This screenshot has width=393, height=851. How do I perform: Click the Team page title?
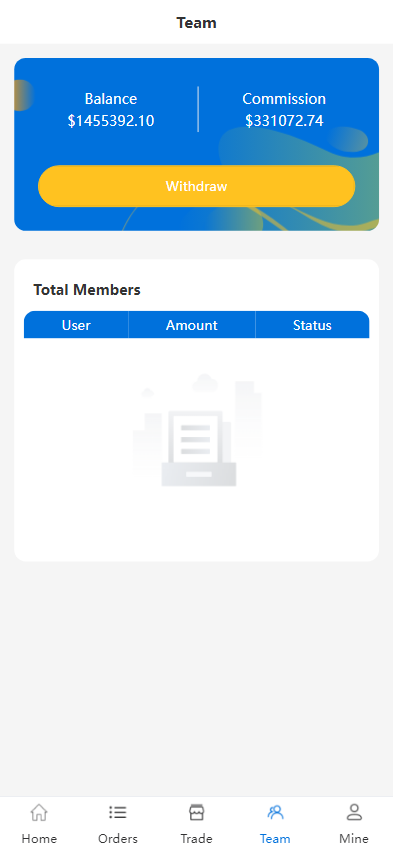point(196,23)
